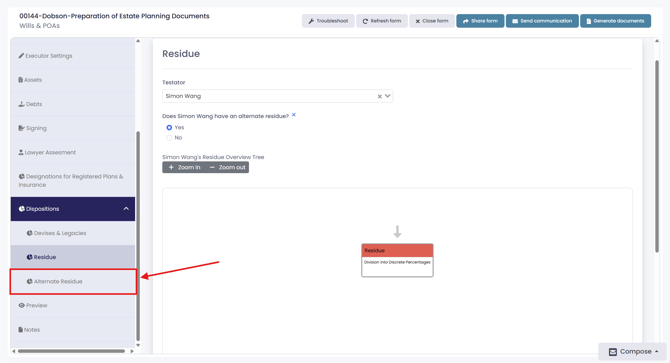Click the Lawyer Assessment person icon

21,152
